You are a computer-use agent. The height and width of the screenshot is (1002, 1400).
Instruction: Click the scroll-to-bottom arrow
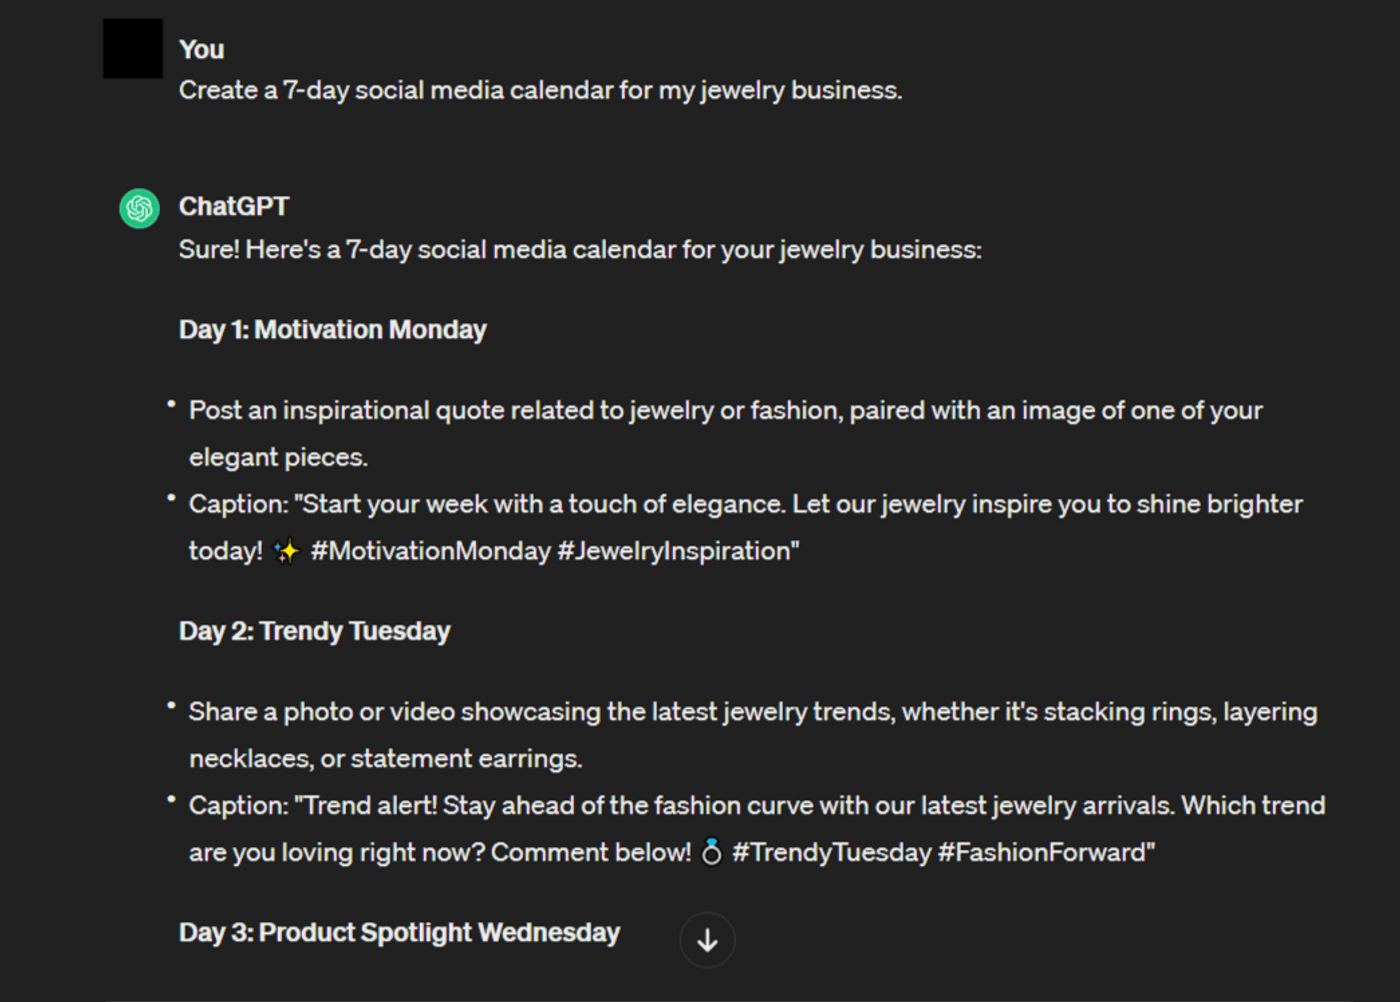[x=707, y=940]
